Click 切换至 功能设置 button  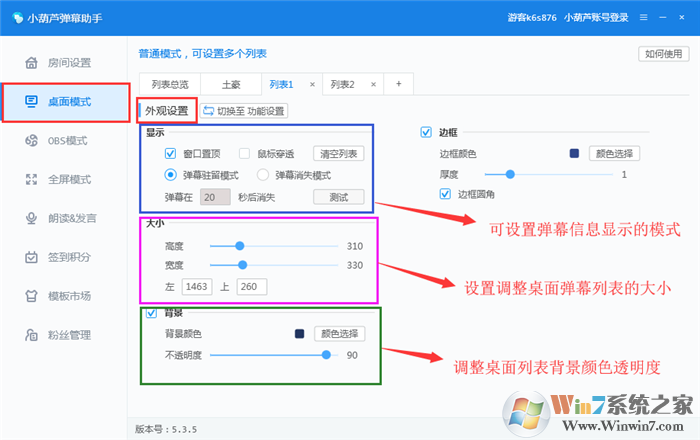pos(244,111)
